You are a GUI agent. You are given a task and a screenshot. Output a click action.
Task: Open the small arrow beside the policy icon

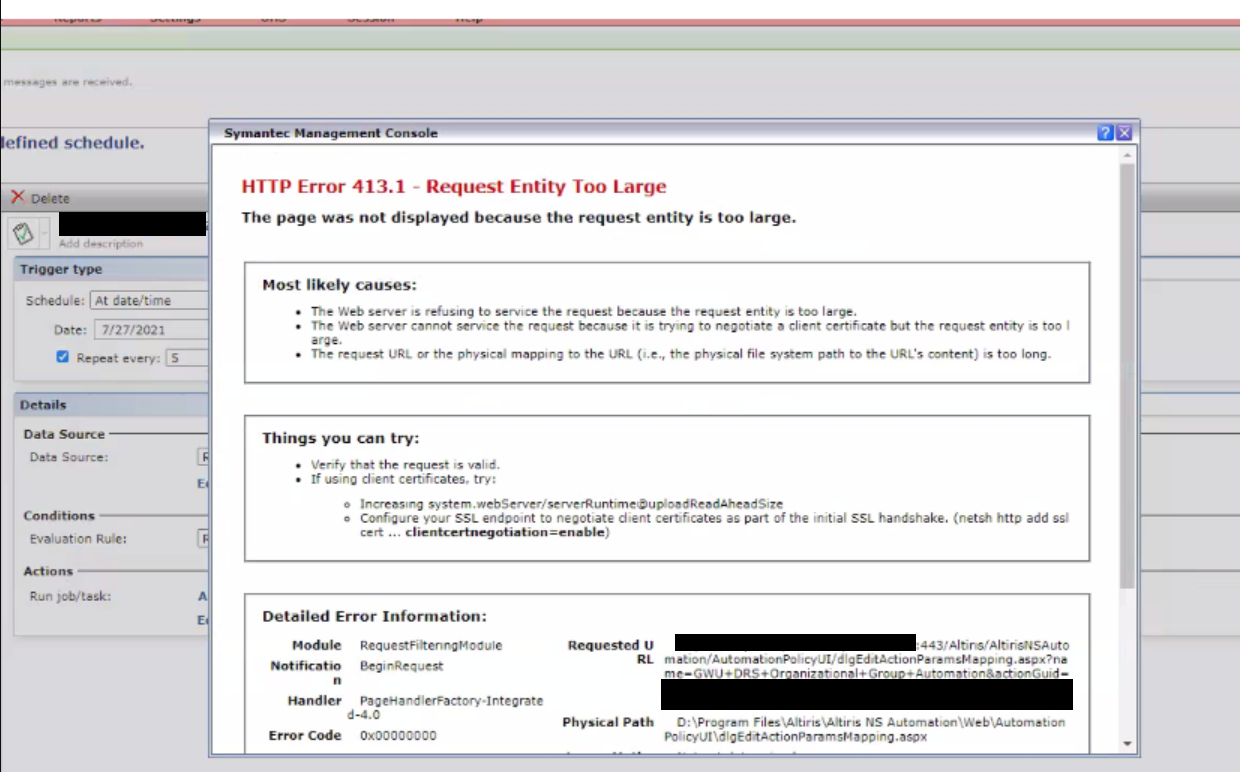[x=43, y=234]
